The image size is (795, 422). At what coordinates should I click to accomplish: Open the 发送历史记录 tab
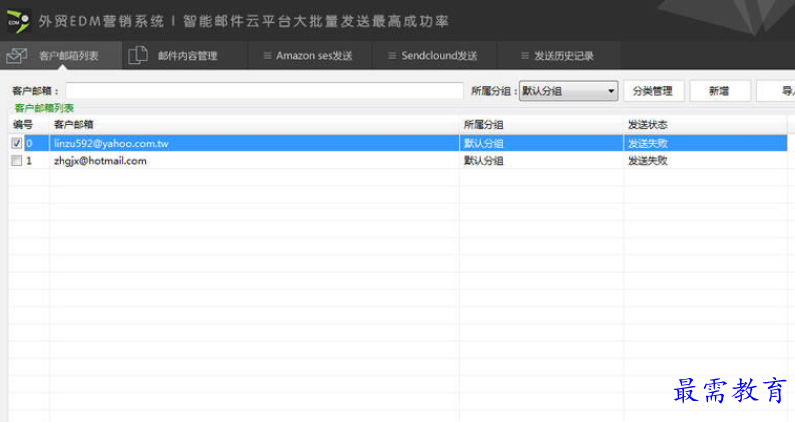[x=560, y=55]
